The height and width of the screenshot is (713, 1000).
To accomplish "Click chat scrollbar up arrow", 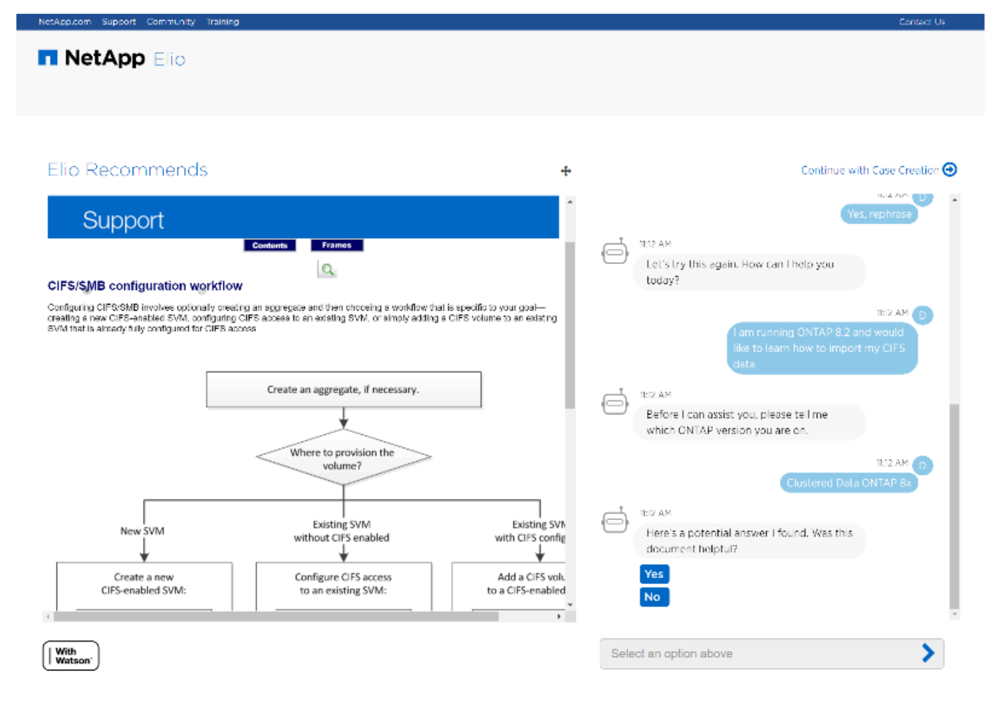I will coord(954,200).
